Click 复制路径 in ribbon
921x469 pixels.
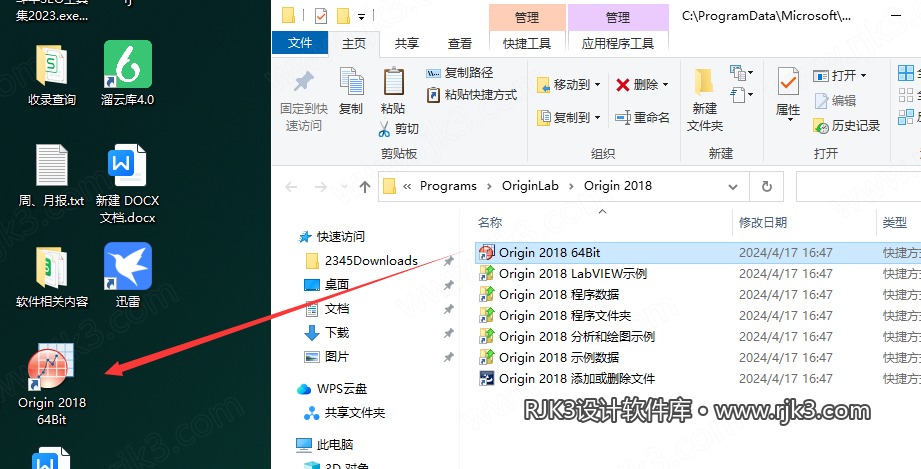(x=460, y=73)
